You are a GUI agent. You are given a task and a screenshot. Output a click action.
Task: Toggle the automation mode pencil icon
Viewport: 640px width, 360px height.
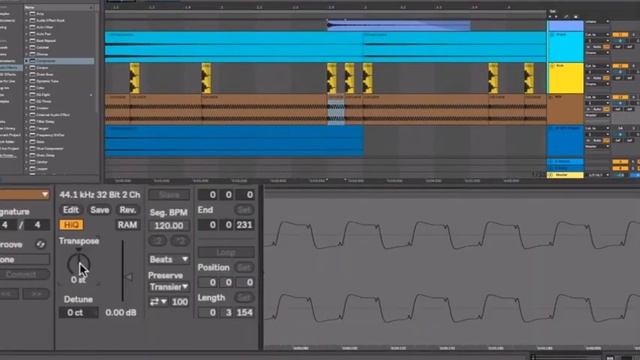click(566, 17)
